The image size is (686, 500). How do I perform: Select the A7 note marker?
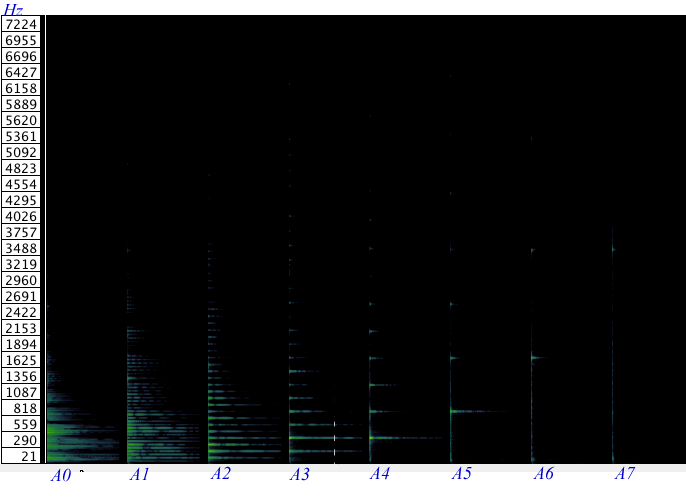624,473
